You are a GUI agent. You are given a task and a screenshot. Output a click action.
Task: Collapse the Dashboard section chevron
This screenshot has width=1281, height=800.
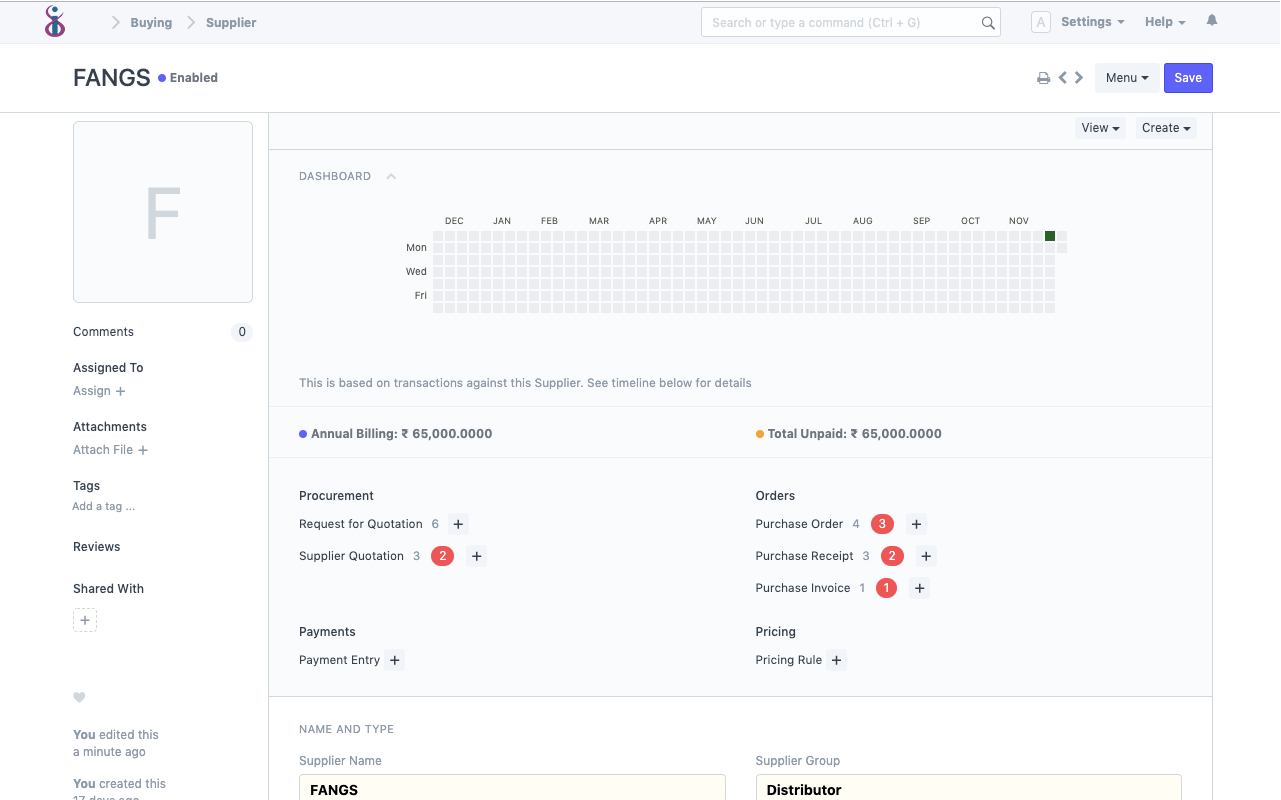390,175
